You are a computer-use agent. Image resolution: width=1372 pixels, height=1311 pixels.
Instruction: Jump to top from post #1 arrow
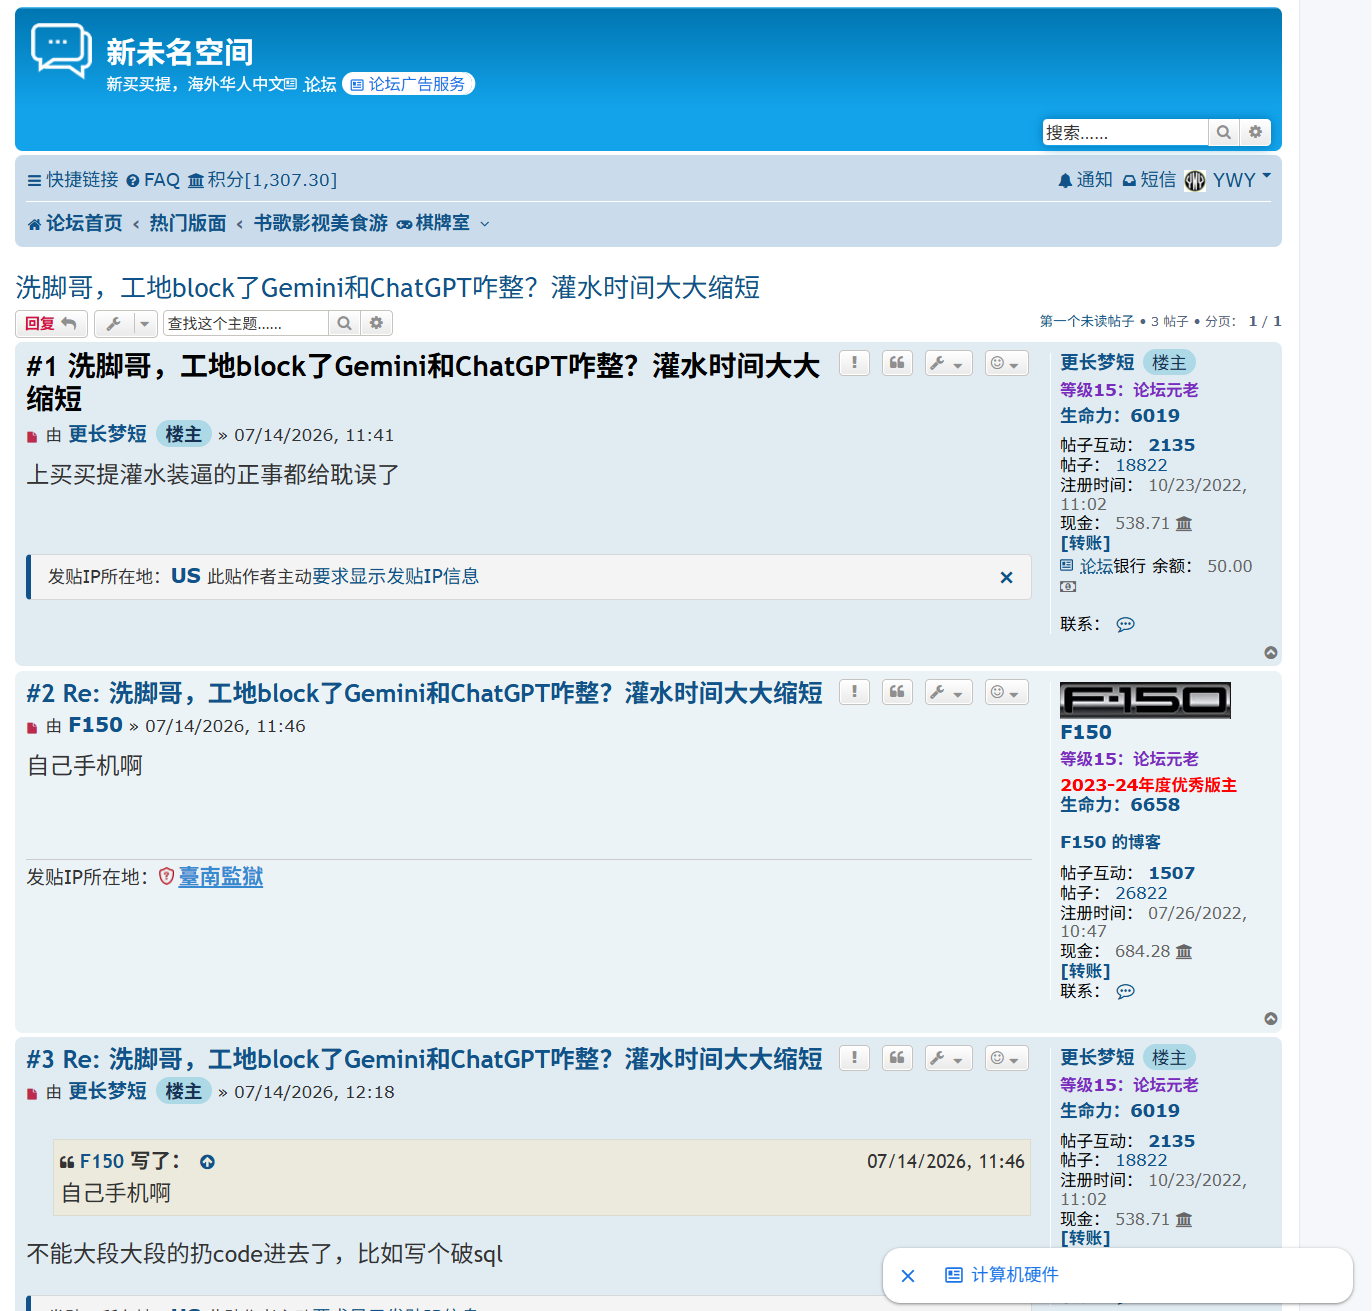coord(1271,652)
